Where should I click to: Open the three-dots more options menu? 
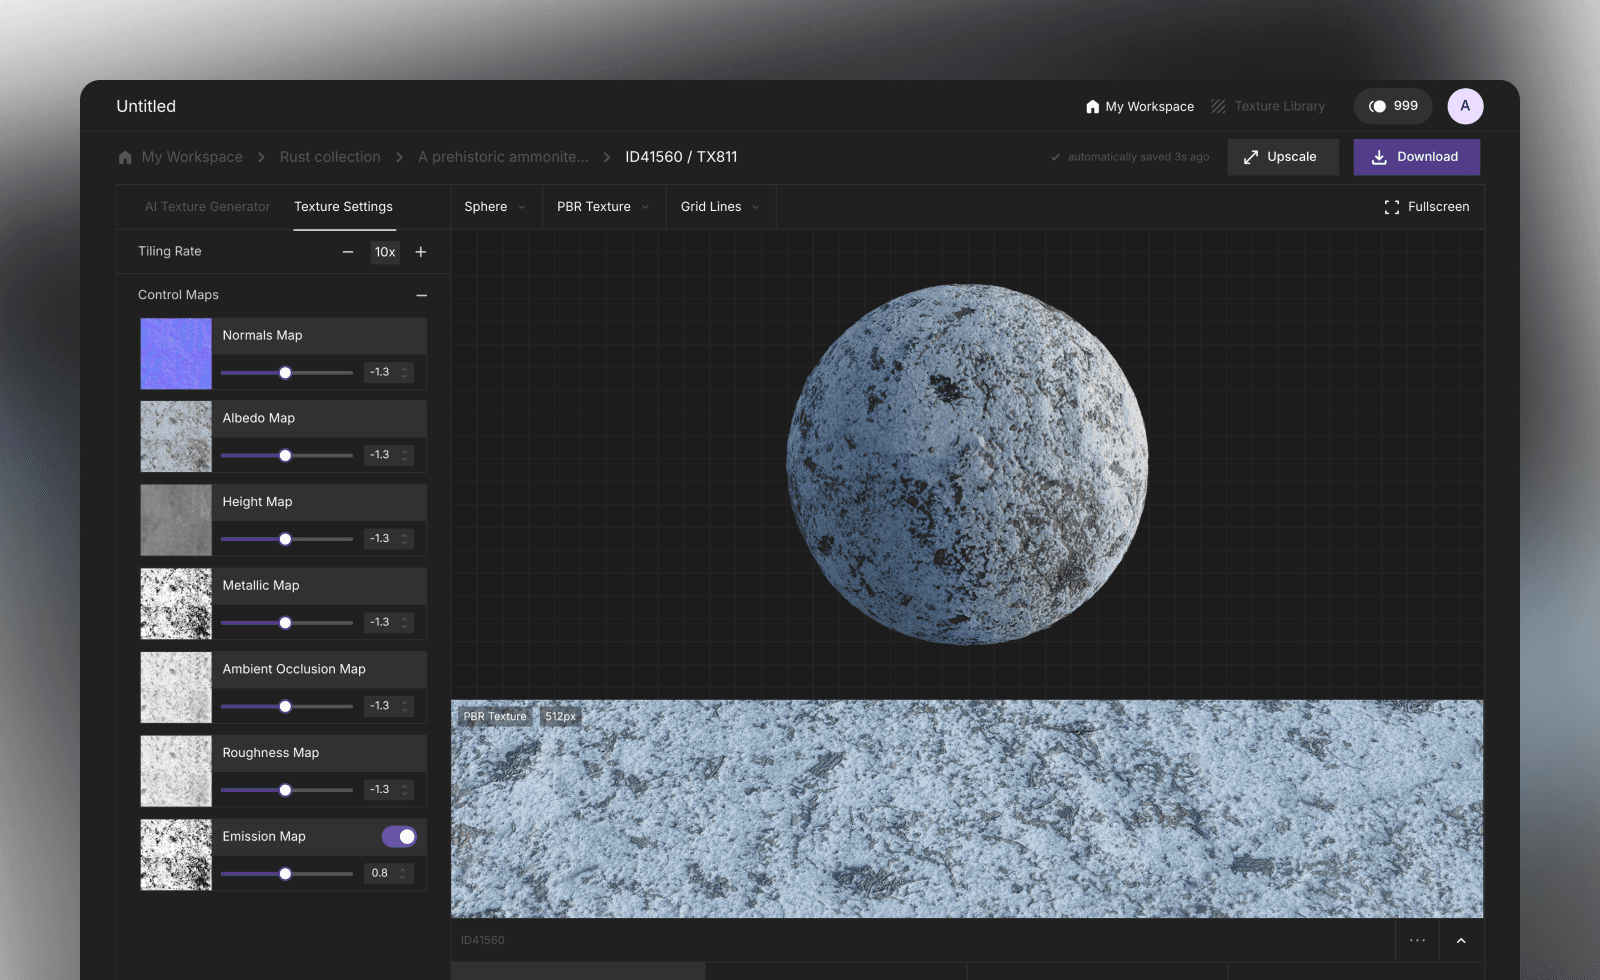[x=1417, y=940]
